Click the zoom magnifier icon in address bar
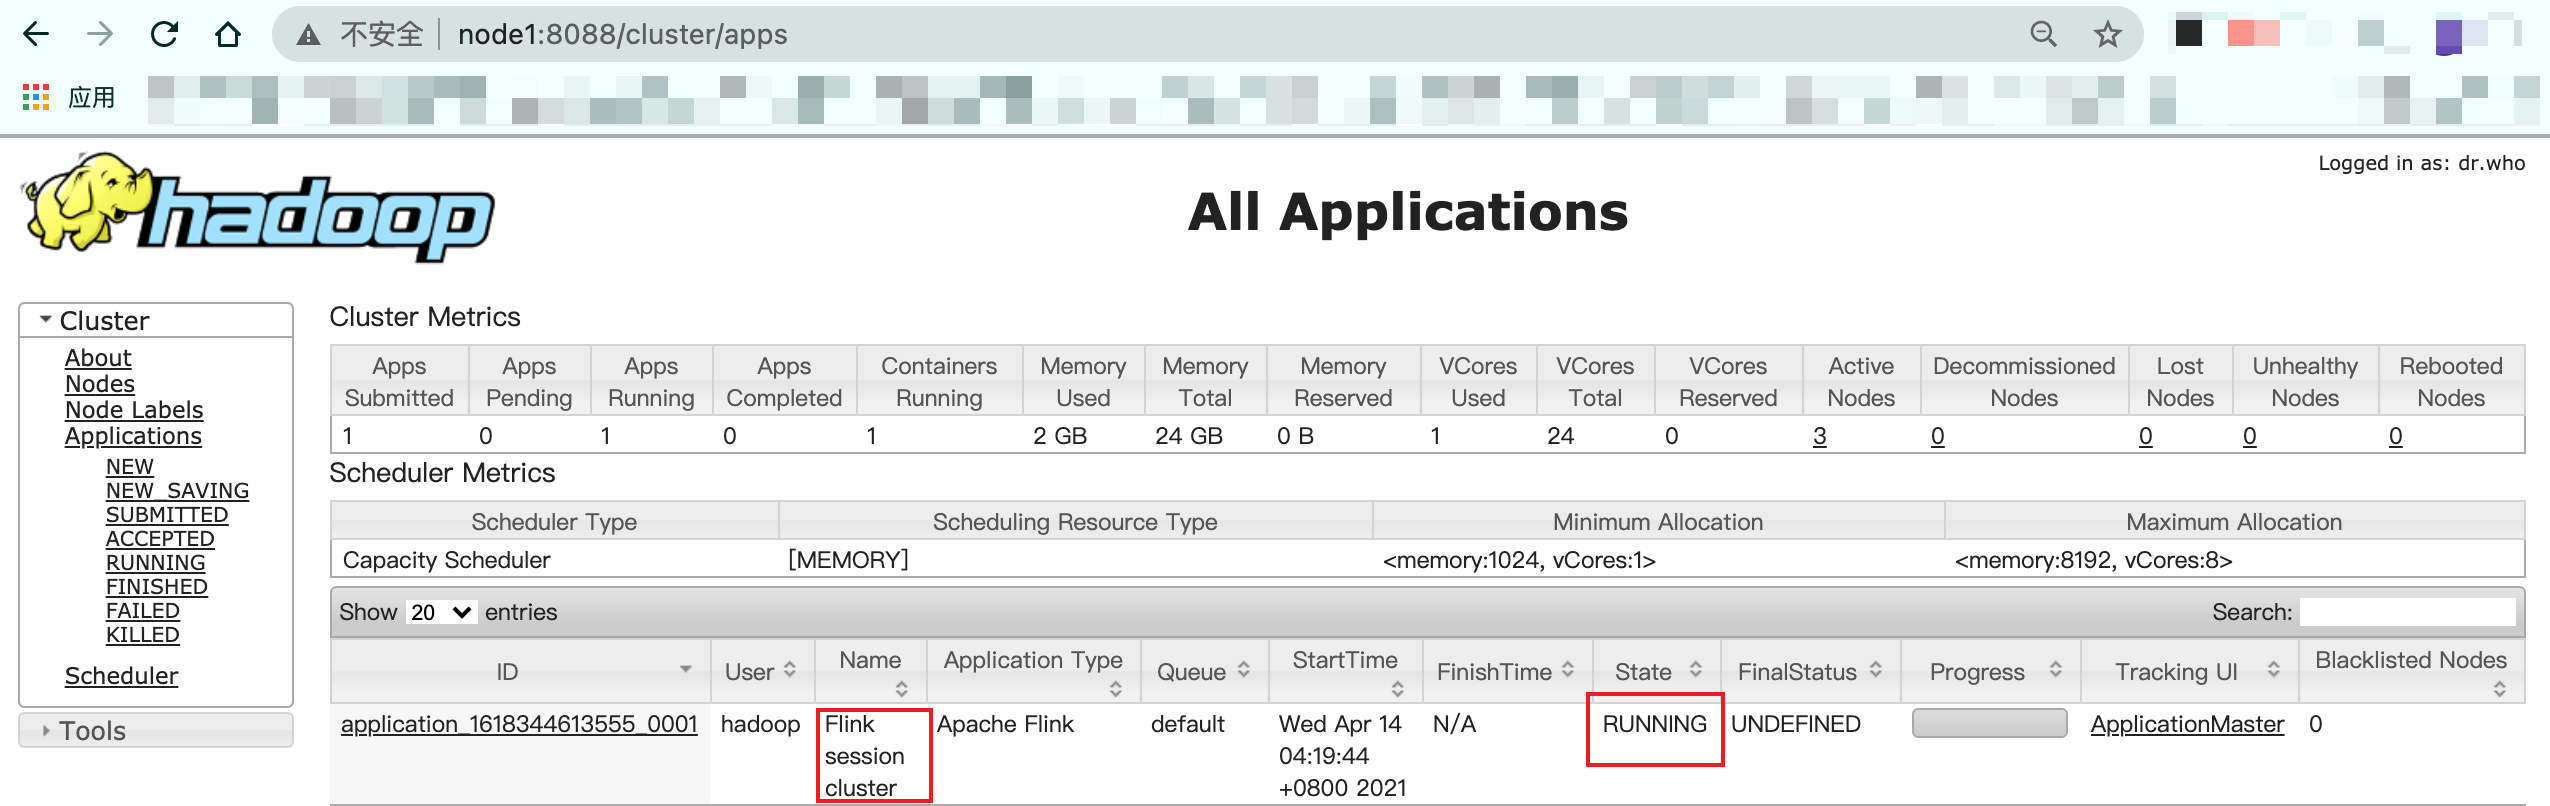Screen dimensions: 2550x806 pos(2044,35)
